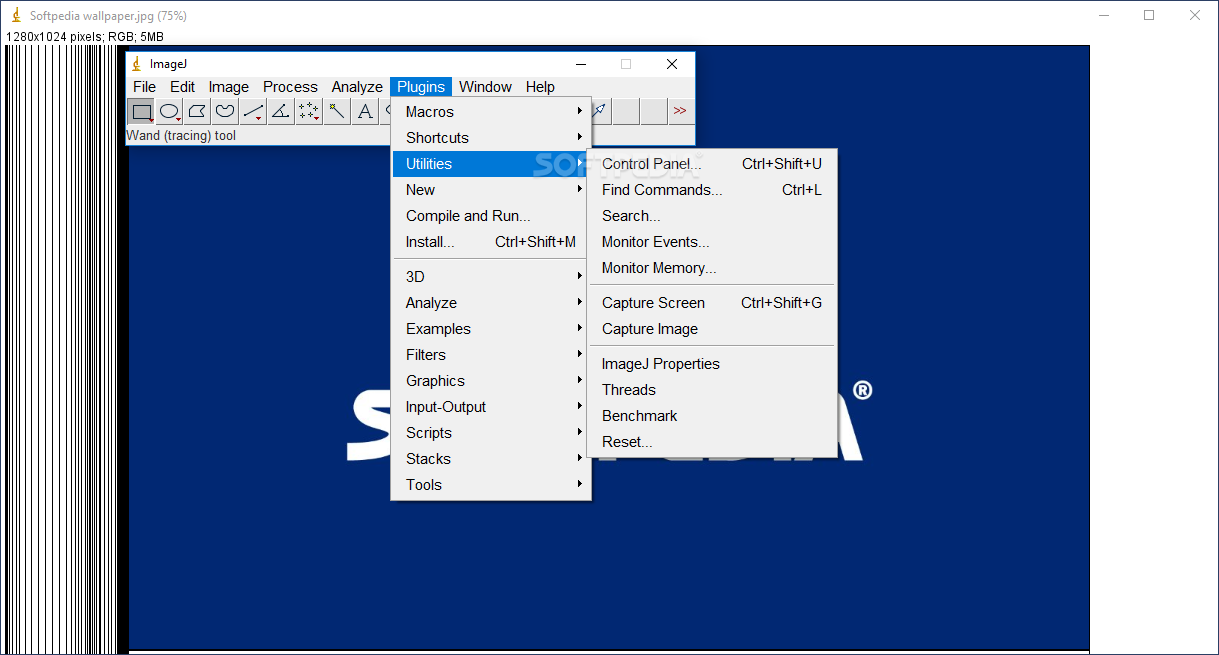Expand the Graphics submenu
This screenshot has width=1219, height=655.
(x=491, y=381)
